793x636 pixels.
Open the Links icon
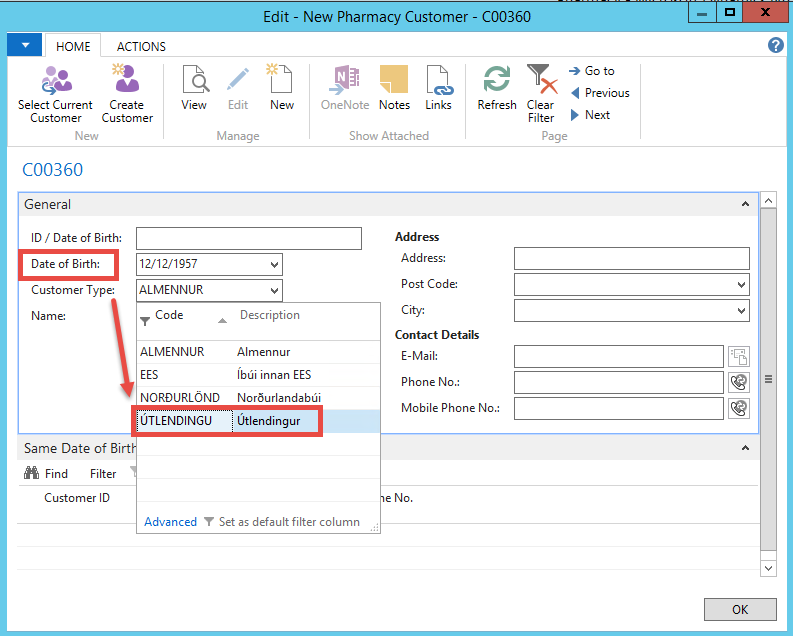[438, 80]
